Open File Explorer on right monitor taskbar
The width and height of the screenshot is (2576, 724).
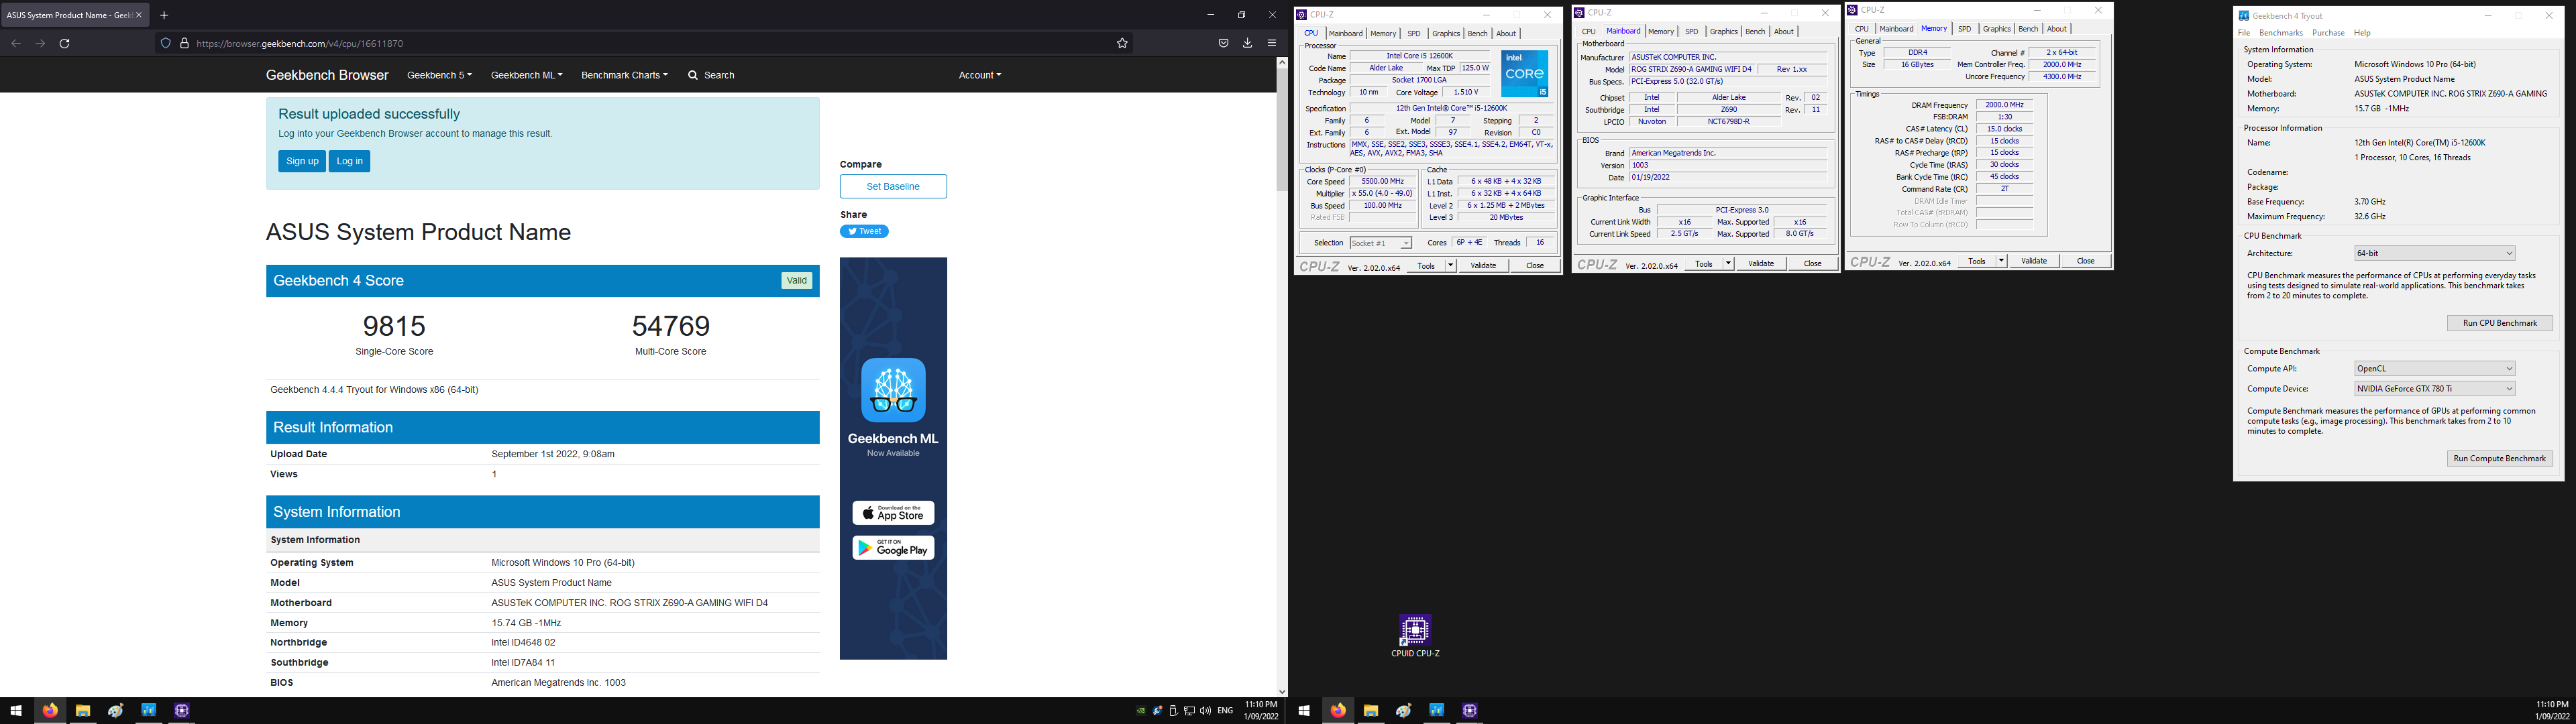[x=1371, y=711]
